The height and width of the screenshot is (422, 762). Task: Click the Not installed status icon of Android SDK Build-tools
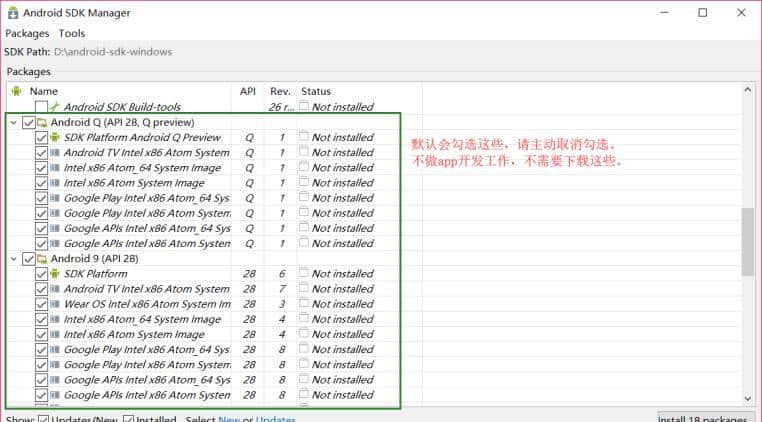click(x=304, y=106)
